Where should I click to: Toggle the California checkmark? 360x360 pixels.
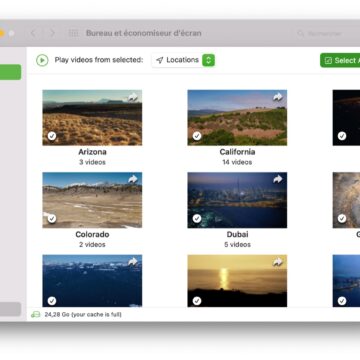click(x=197, y=136)
